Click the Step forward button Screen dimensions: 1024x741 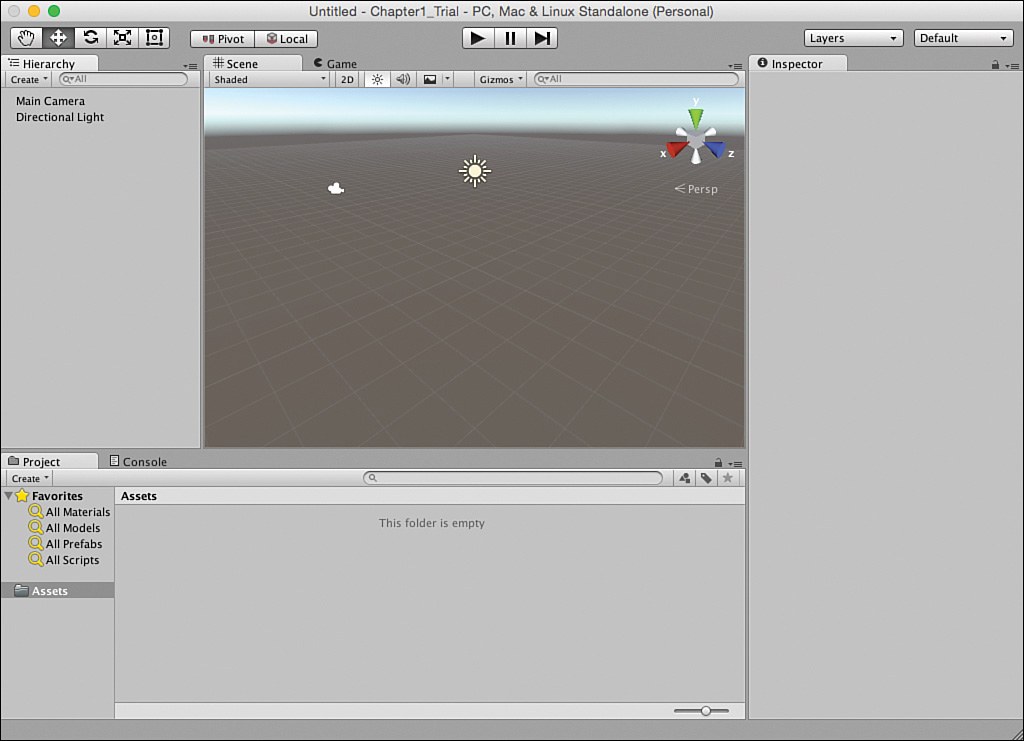(542, 39)
